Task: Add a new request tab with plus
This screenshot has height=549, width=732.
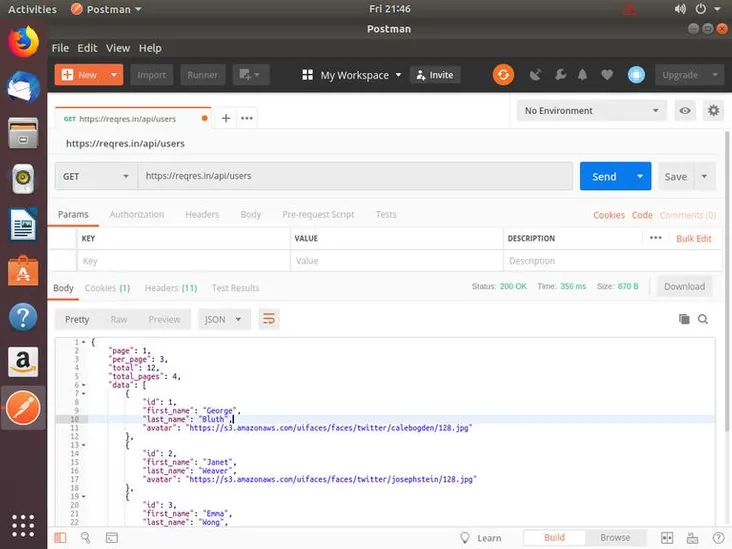Action: click(226, 118)
